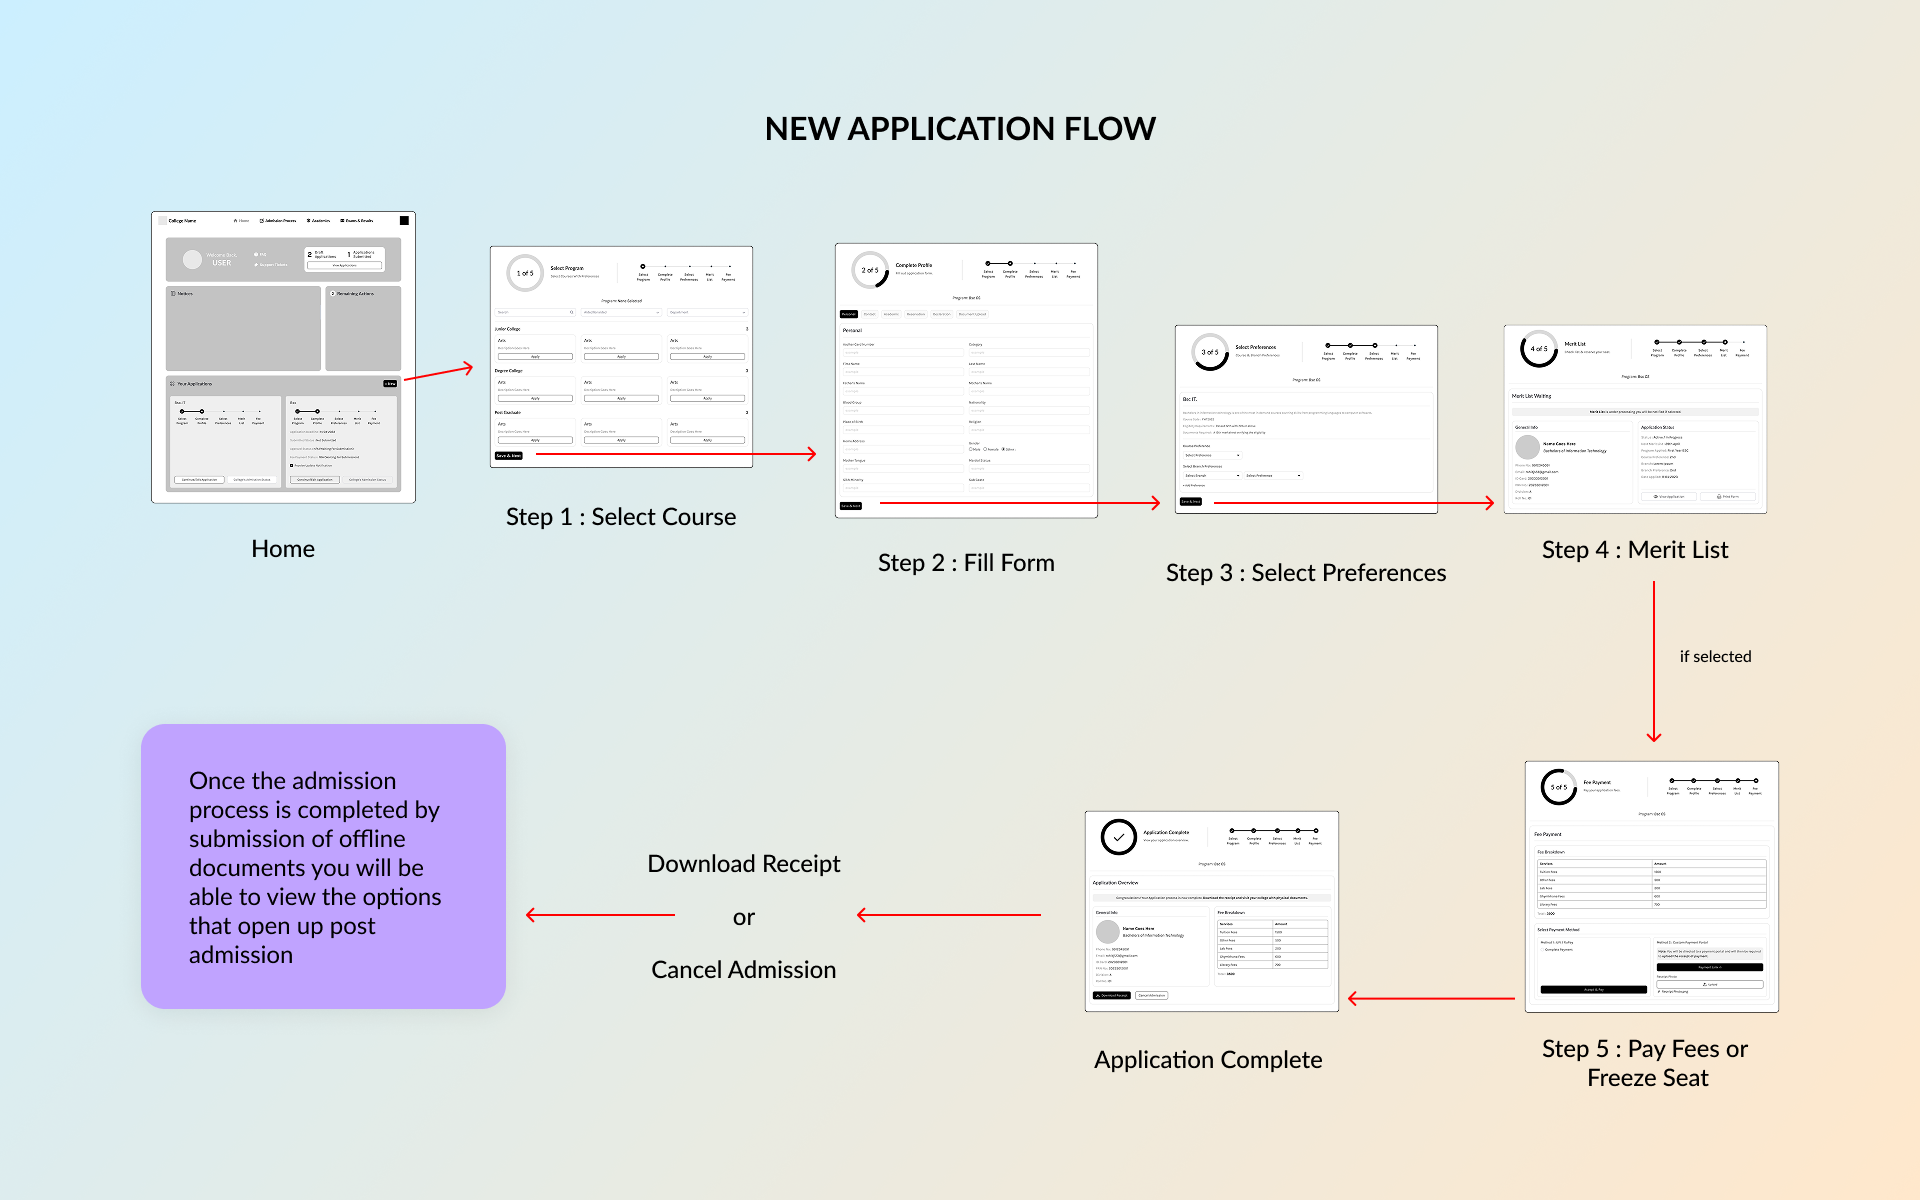Open Support Tickets in the Home banner
This screenshot has width=1920, height=1200.
tap(271, 265)
